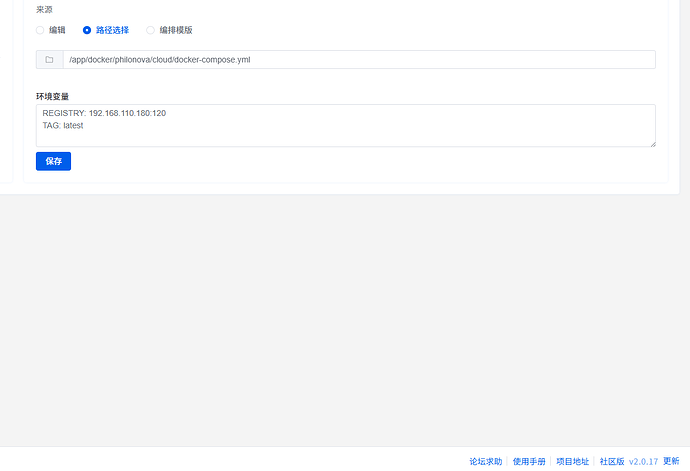Click the folder icon to browse paths
This screenshot has width=690, height=471.
(49, 60)
